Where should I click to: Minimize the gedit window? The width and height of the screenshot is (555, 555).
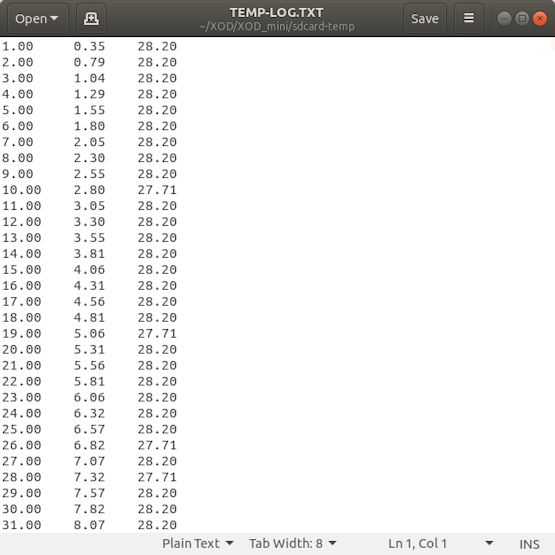(x=504, y=18)
